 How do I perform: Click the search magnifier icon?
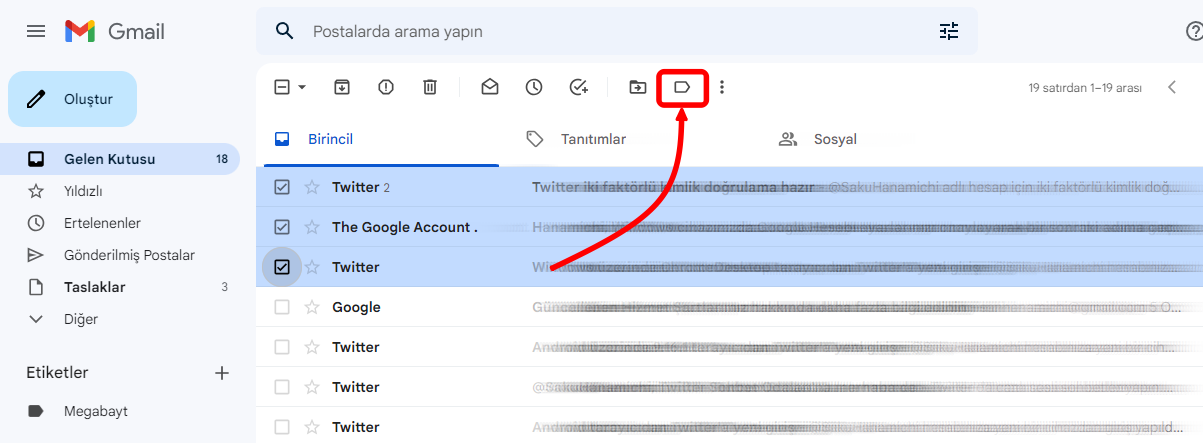pos(285,31)
